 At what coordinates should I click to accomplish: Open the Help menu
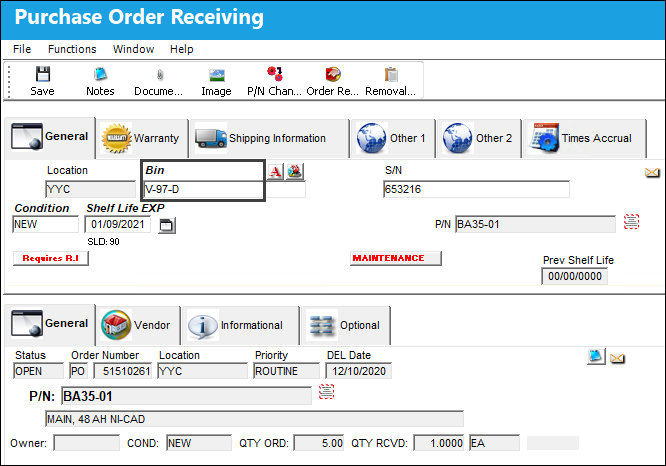(182, 49)
